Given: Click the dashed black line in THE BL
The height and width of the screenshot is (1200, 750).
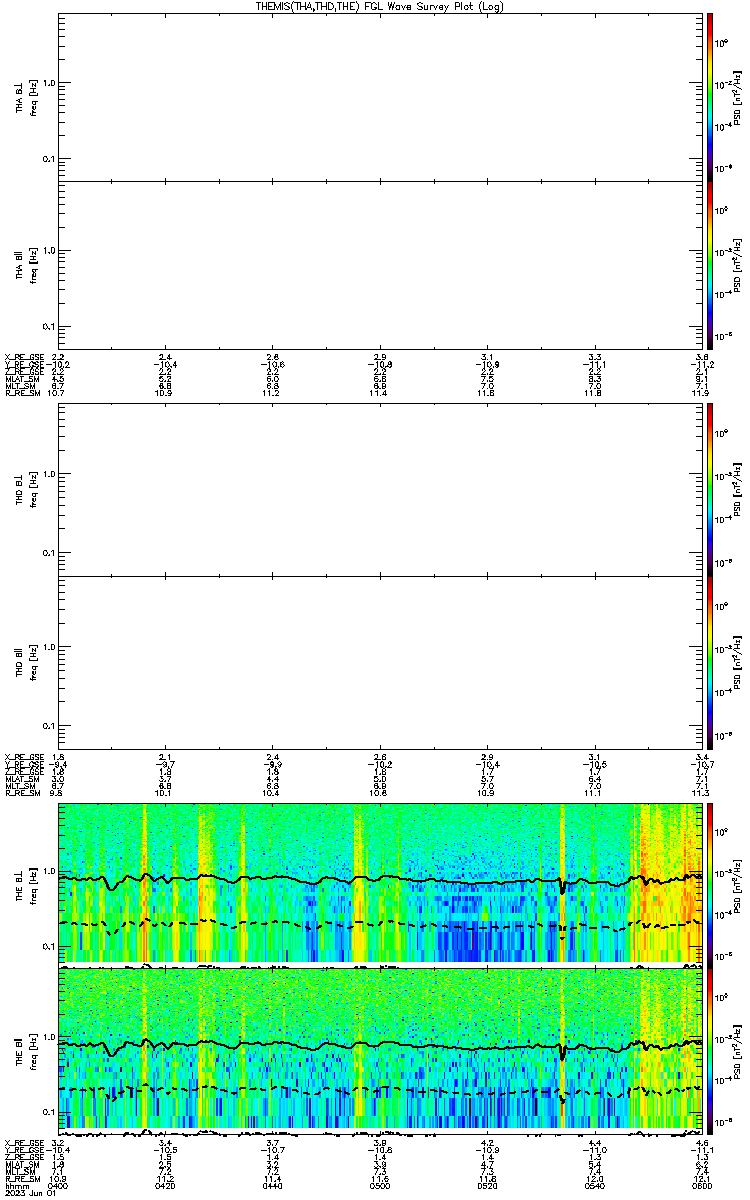Looking at the screenshot, I should [380, 926].
